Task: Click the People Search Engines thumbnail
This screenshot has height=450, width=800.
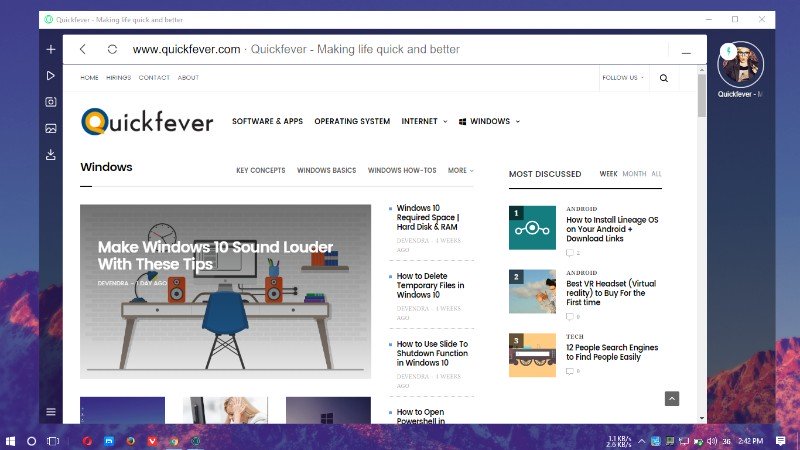Action: click(x=532, y=355)
